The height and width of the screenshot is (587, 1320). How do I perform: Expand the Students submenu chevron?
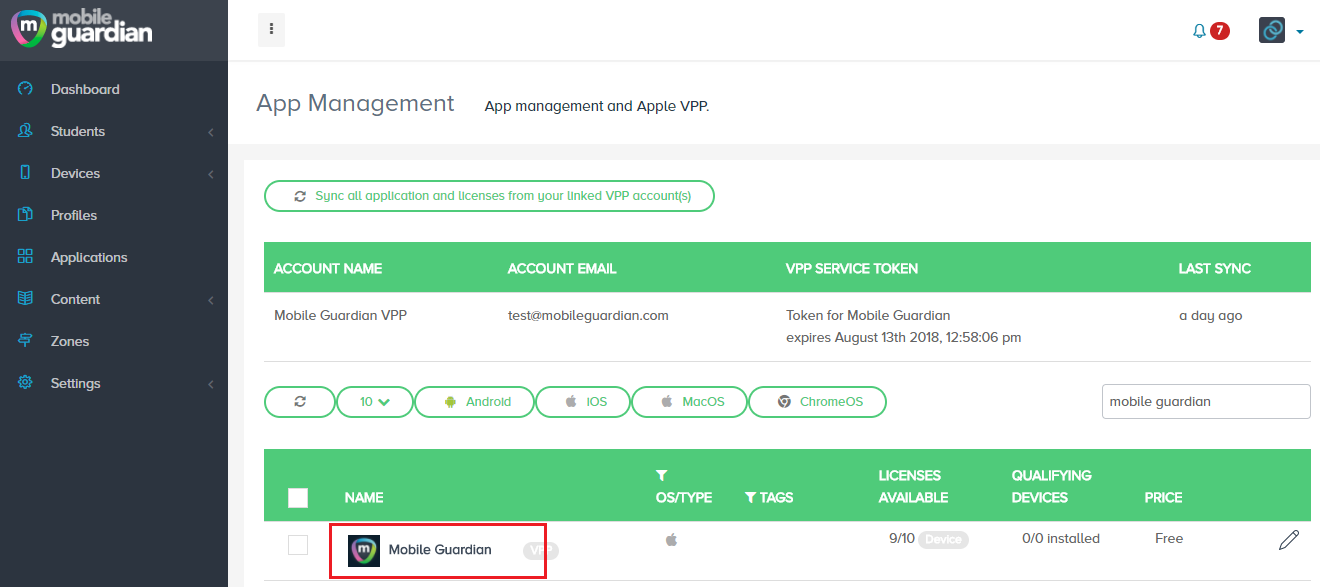[211, 132]
